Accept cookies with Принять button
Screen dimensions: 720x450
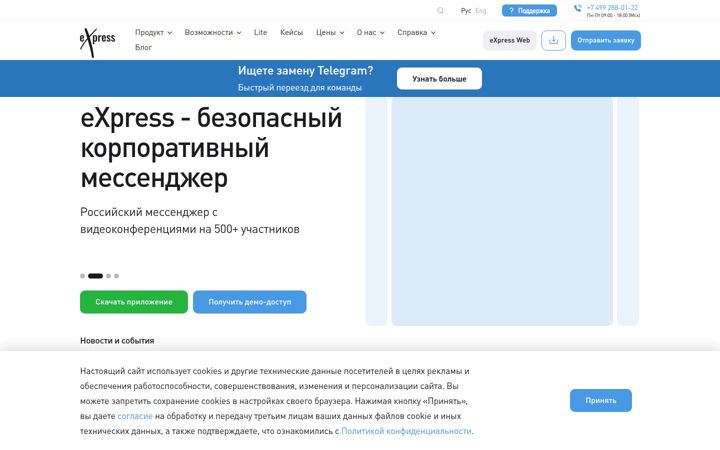click(601, 400)
